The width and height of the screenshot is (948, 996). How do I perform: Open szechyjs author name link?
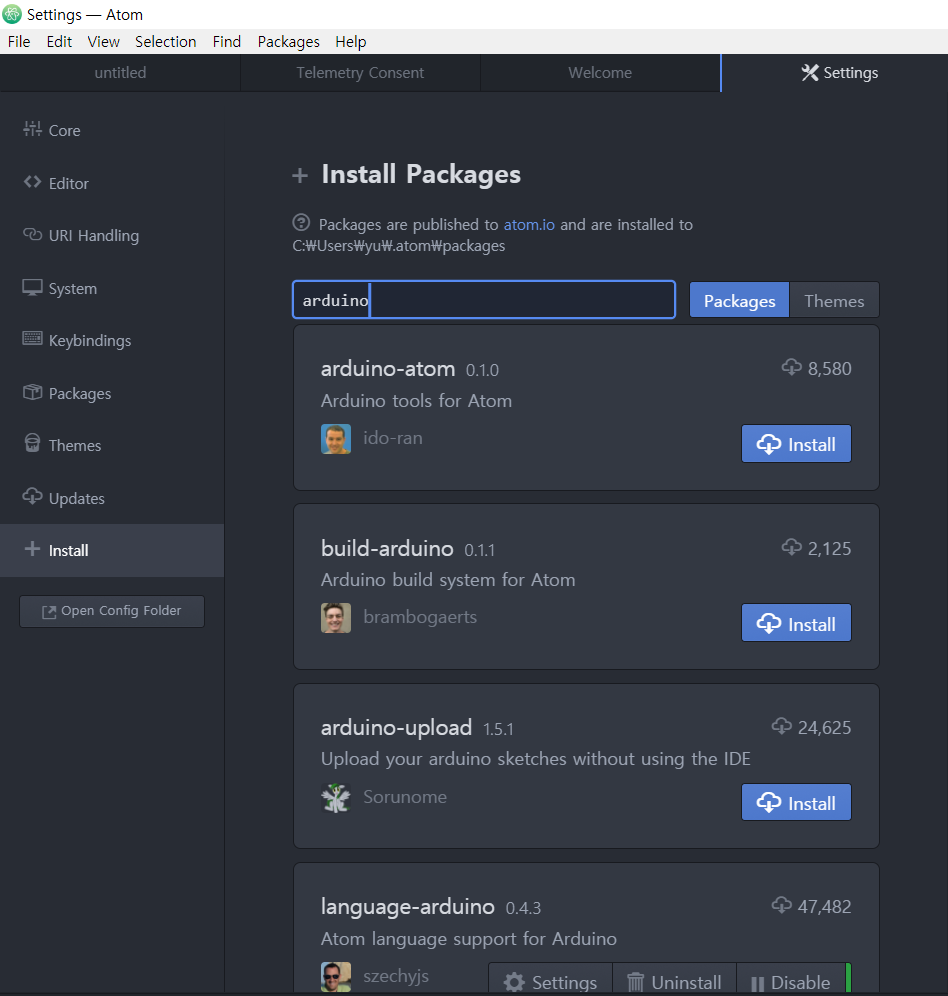(396, 976)
